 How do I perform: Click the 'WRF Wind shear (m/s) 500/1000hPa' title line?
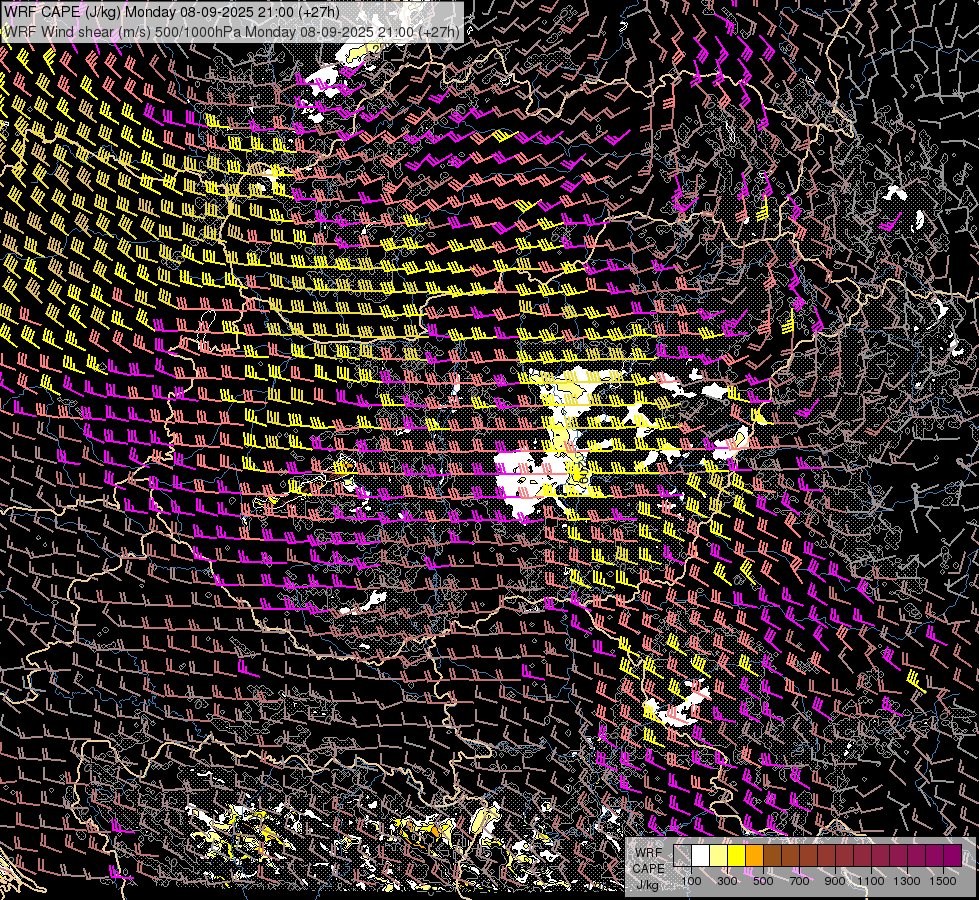click(x=232, y=31)
